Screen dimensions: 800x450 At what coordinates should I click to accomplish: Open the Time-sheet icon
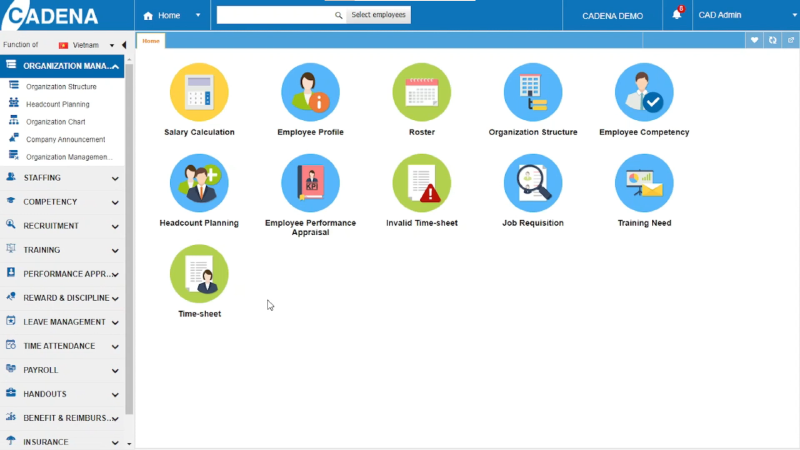199,274
